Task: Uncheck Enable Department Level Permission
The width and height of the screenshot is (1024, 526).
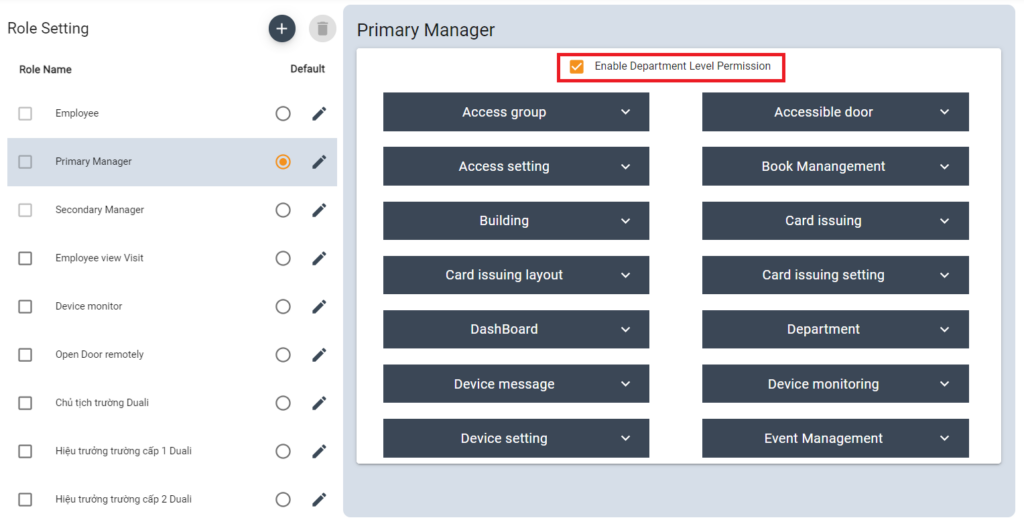Action: coord(577,67)
